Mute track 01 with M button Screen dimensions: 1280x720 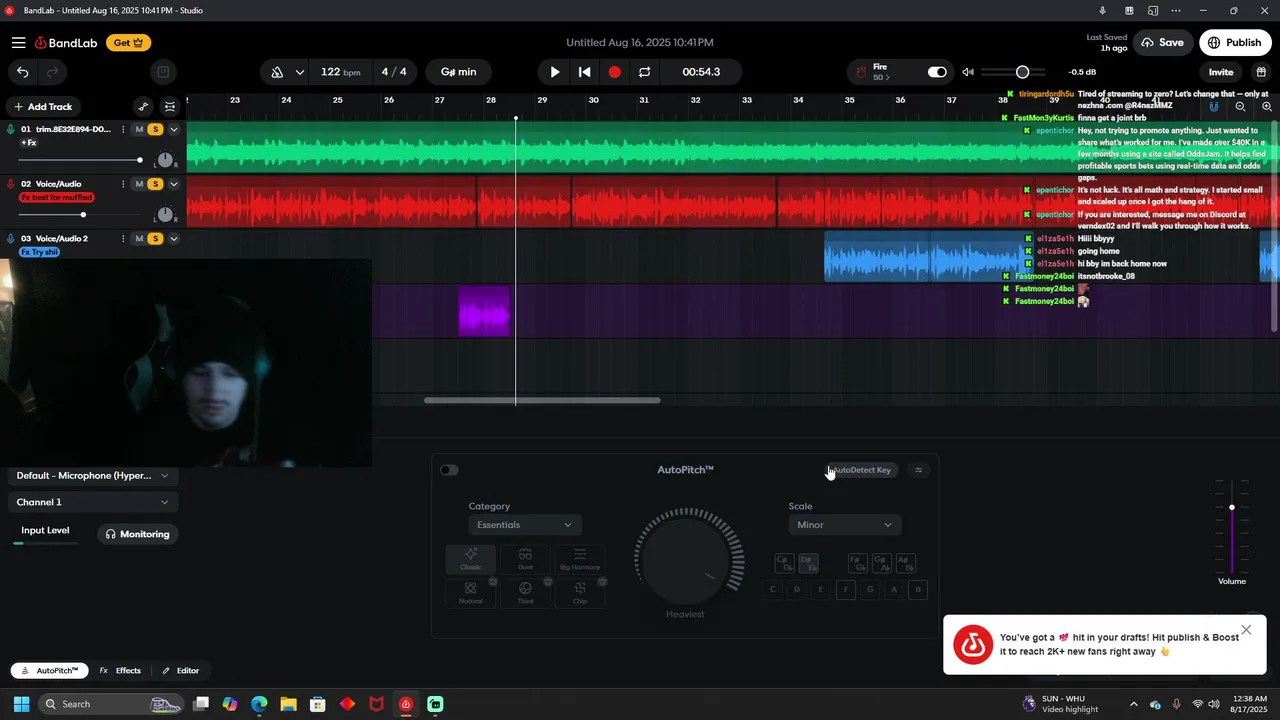point(140,129)
